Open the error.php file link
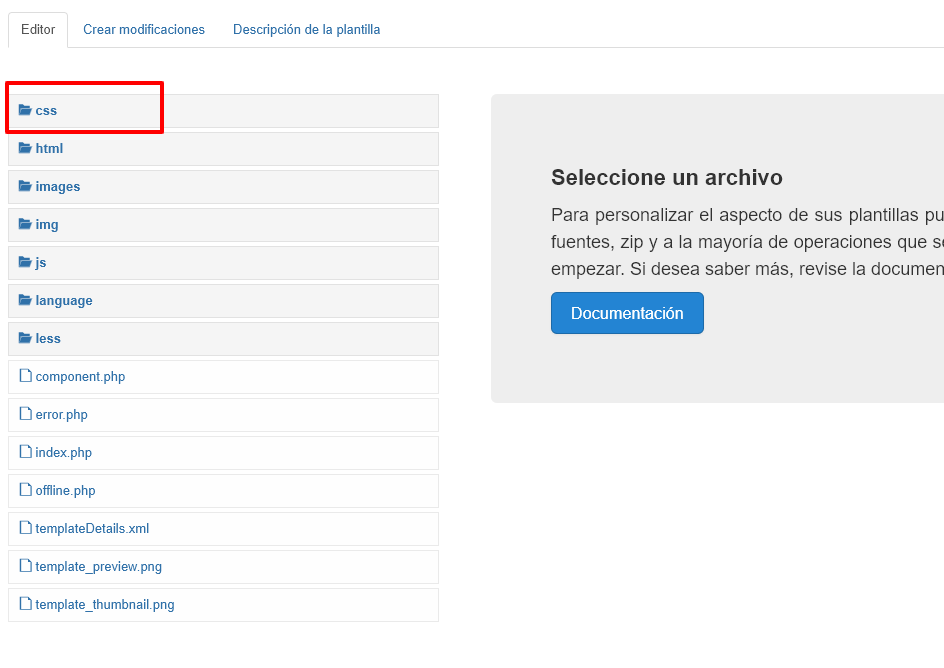This screenshot has height=668, width=944. click(61, 415)
